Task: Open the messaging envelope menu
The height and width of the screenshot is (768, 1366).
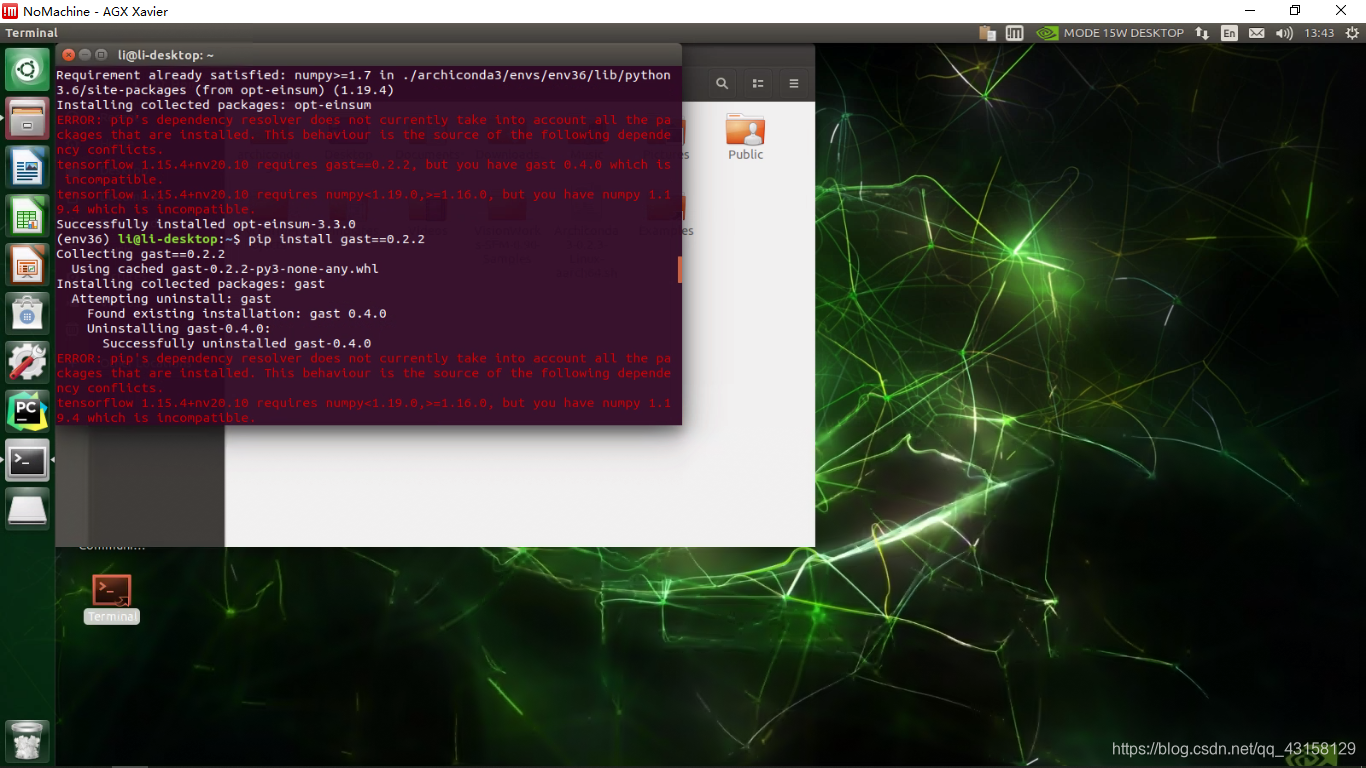Action: 1256,32
